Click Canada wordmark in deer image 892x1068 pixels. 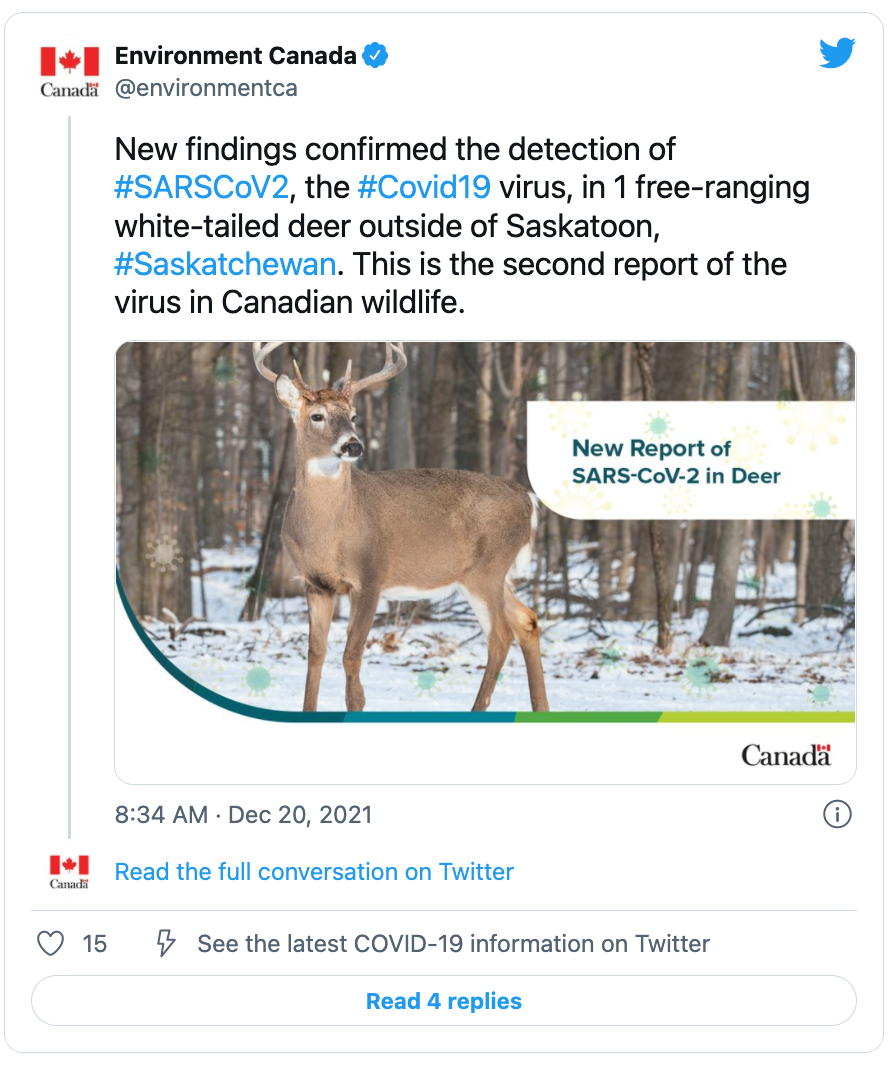(x=786, y=755)
